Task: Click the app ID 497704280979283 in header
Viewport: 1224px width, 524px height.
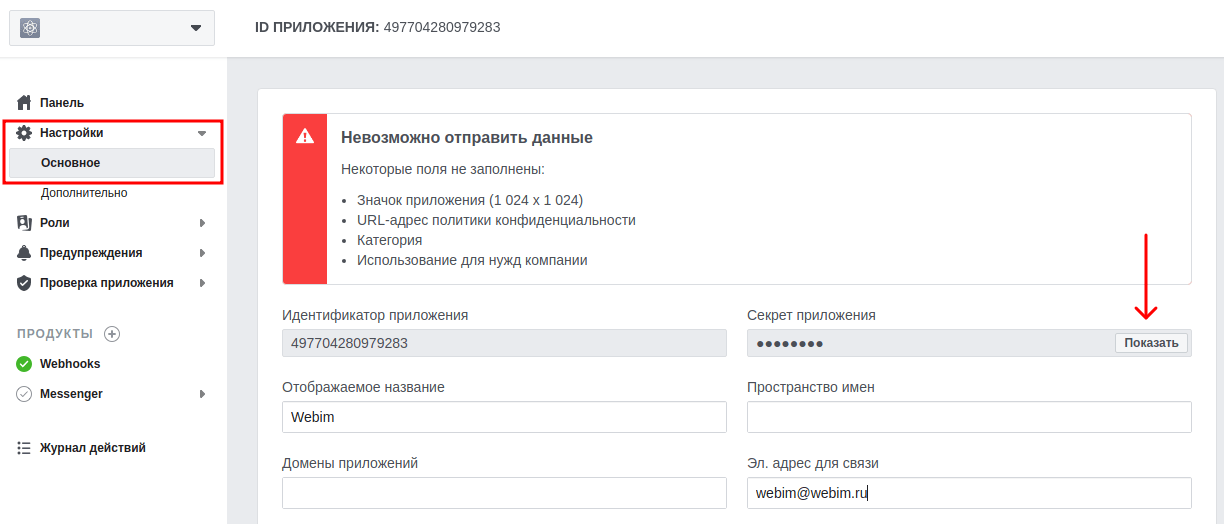Action: click(x=442, y=27)
